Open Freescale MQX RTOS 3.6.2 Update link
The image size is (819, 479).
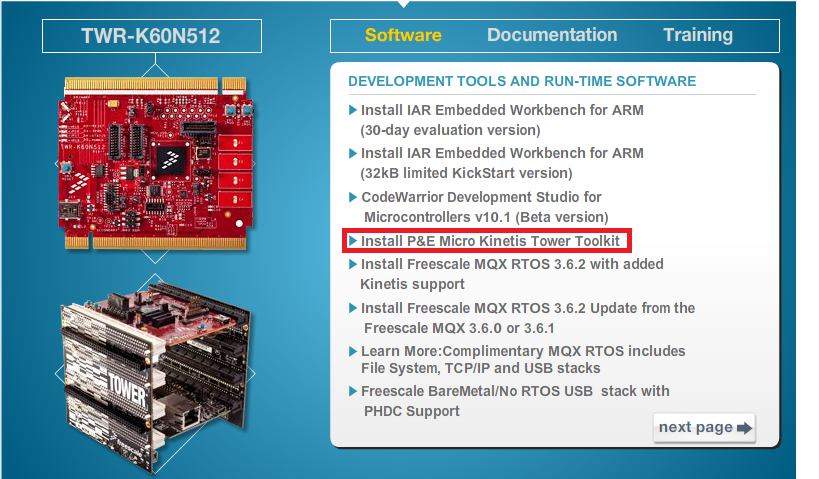click(x=528, y=318)
